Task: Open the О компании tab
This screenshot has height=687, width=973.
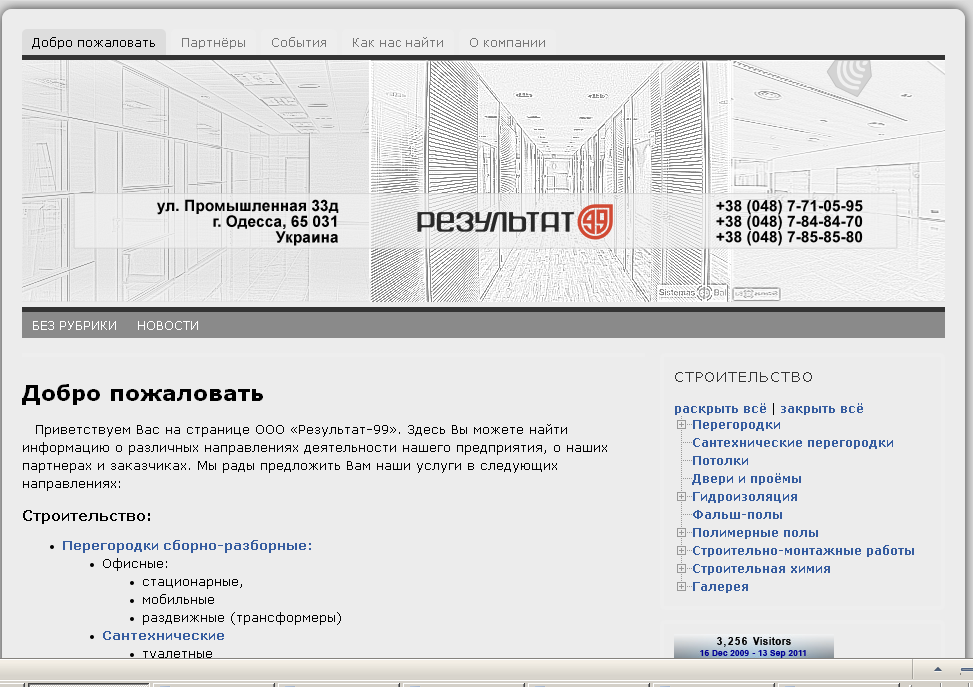Action: [x=507, y=43]
